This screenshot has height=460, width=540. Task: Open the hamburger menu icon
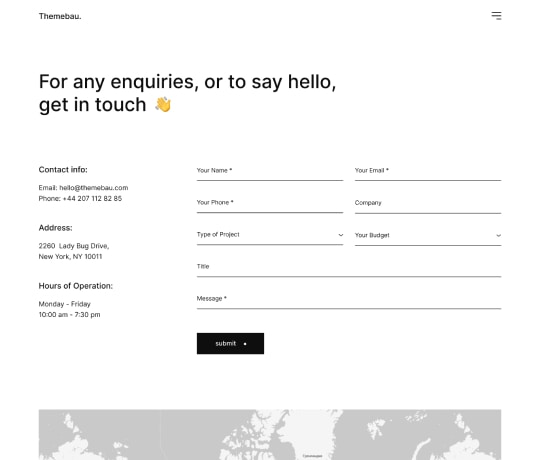[496, 16]
